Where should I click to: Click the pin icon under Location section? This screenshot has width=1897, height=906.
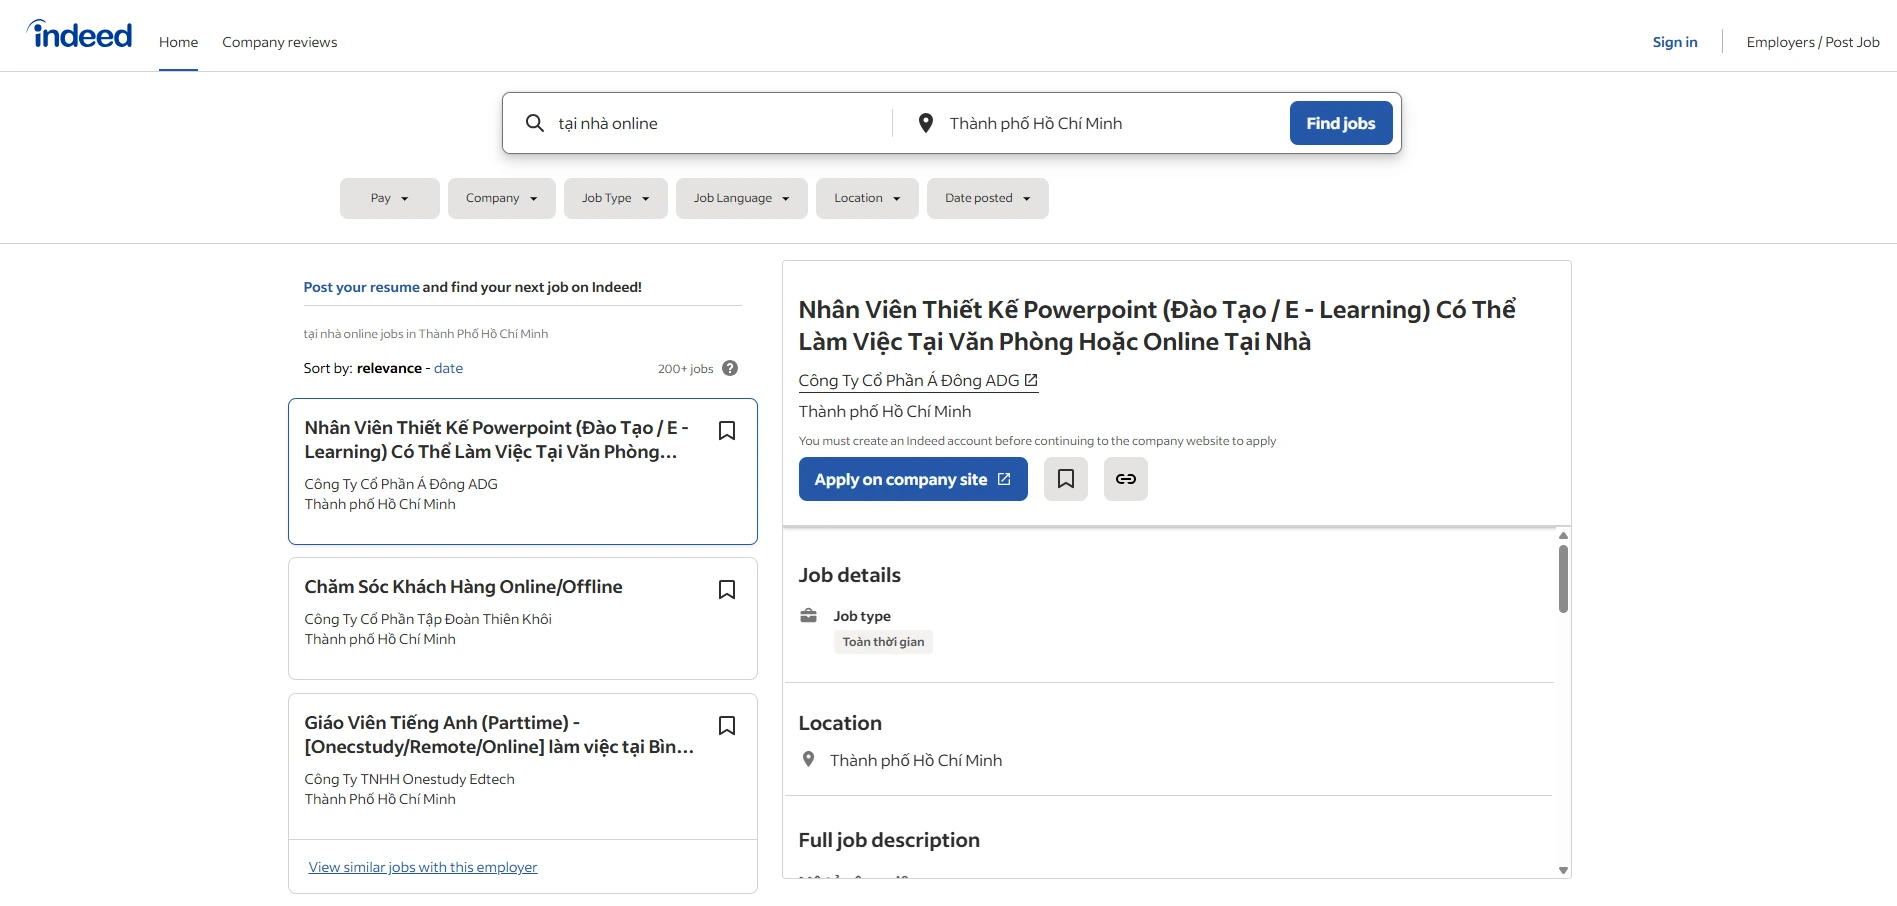coord(808,759)
